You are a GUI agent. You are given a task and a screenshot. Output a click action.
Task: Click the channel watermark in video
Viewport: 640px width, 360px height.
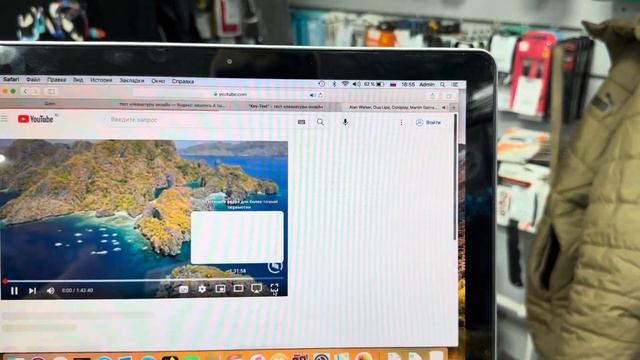[275, 267]
